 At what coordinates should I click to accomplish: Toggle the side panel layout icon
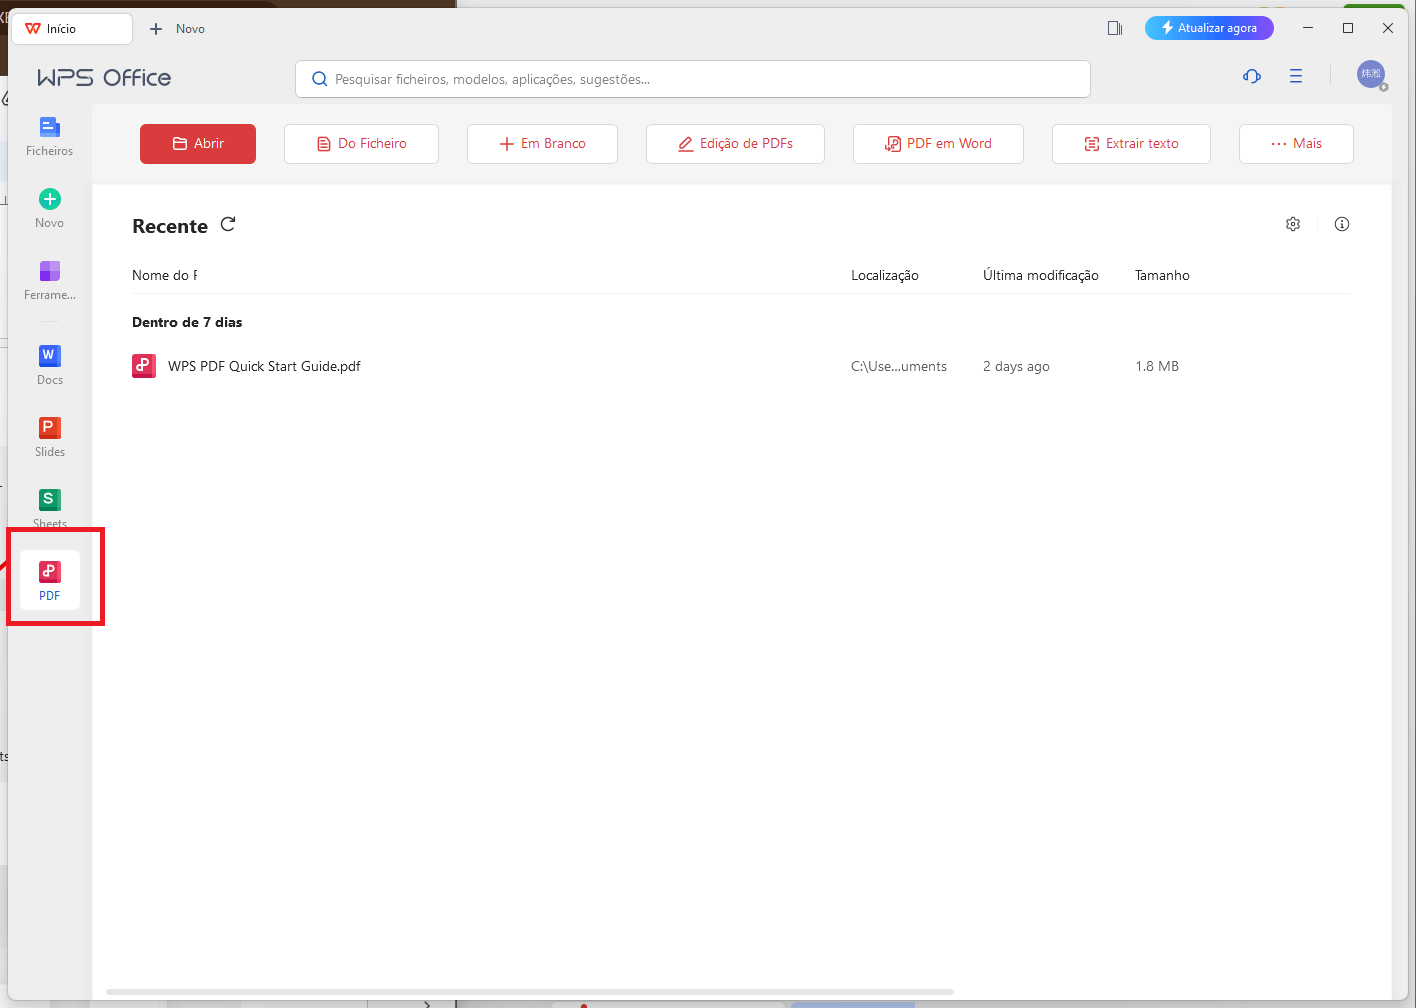1115,28
